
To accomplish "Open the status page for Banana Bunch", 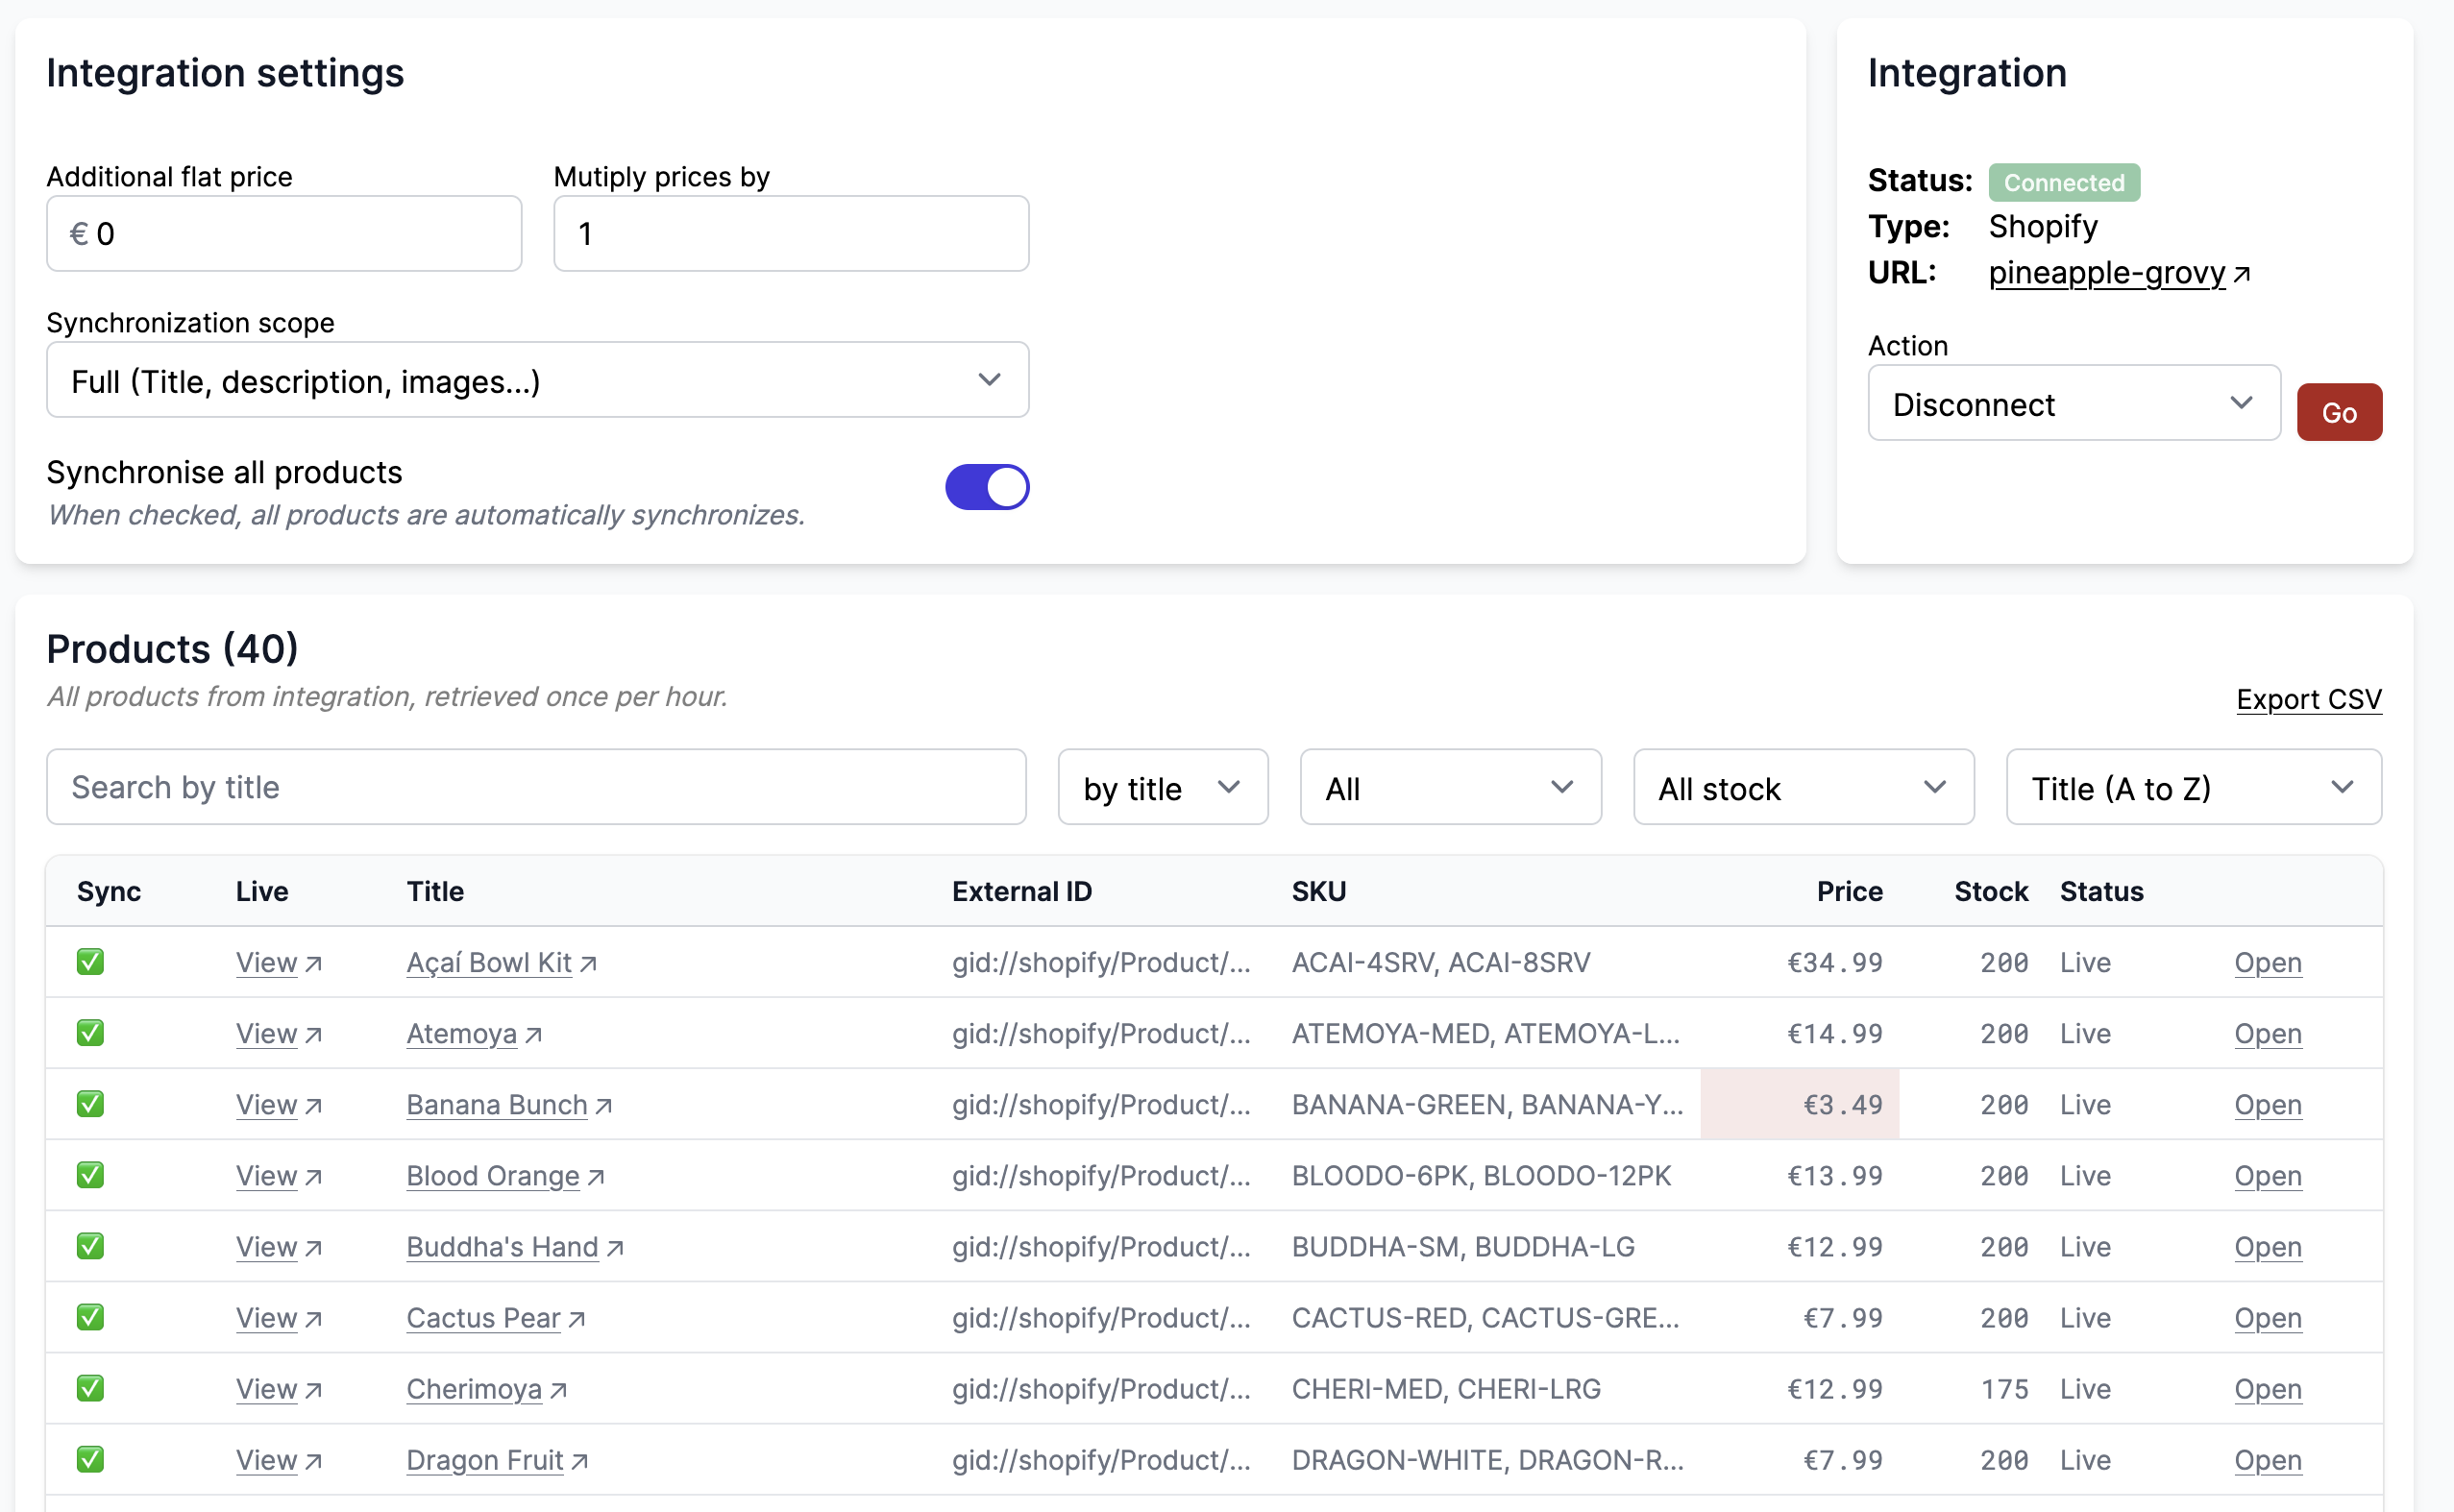I will coord(2267,1105).
